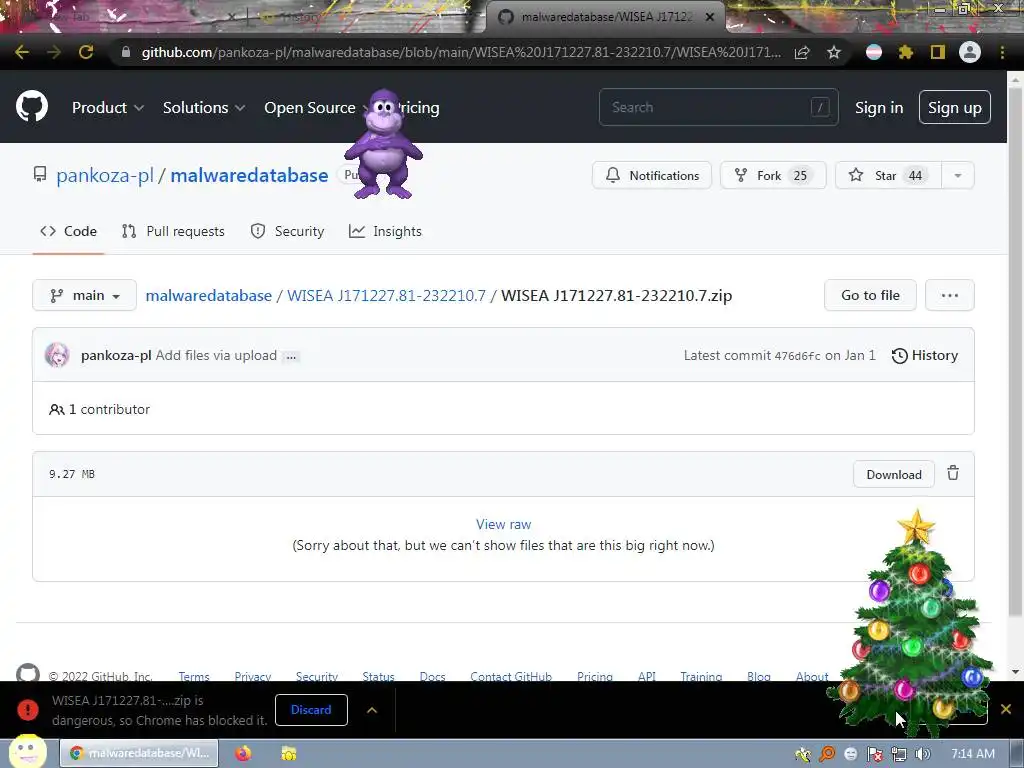Image resolution: width=1024 pixels, height=768 pixels.
Task: Click pankoza-pl commit author name
Action: coord(116,355)
